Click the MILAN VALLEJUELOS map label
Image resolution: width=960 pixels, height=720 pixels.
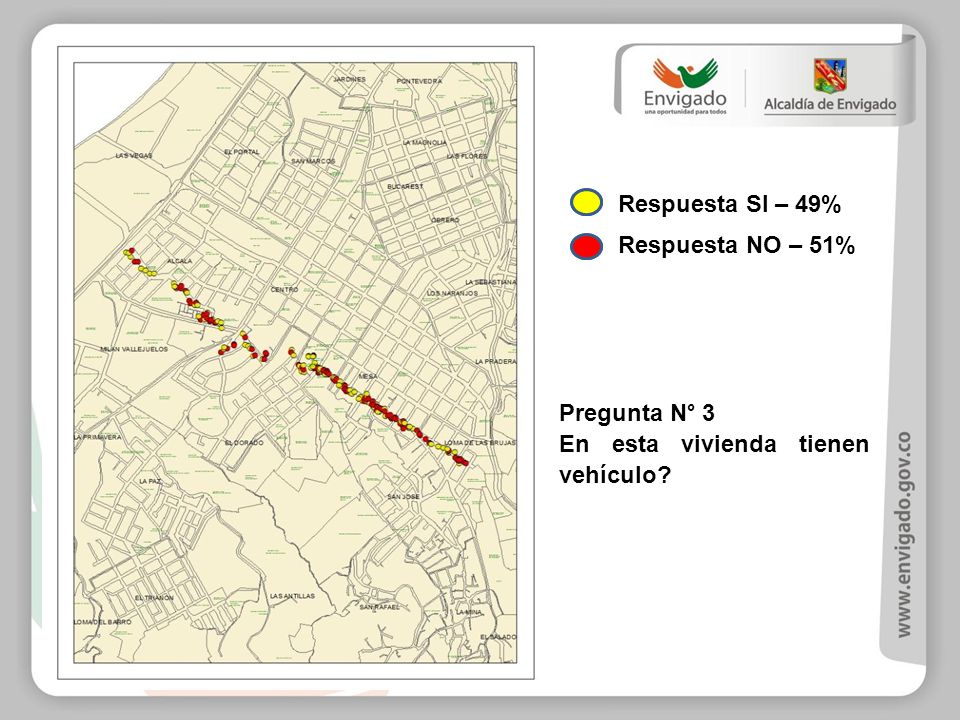click(x=134, y=349)
